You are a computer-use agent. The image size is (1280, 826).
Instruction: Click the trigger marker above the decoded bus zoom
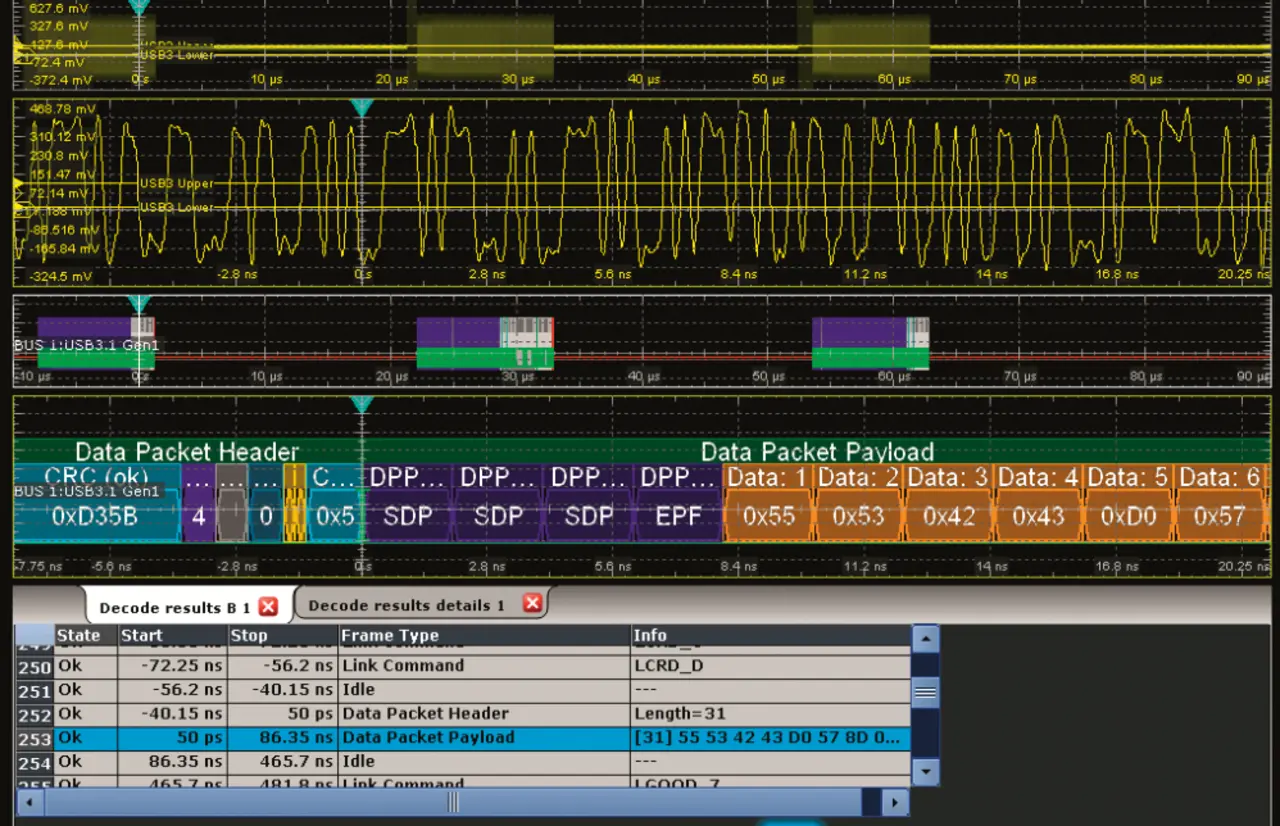tap(361, 404)
